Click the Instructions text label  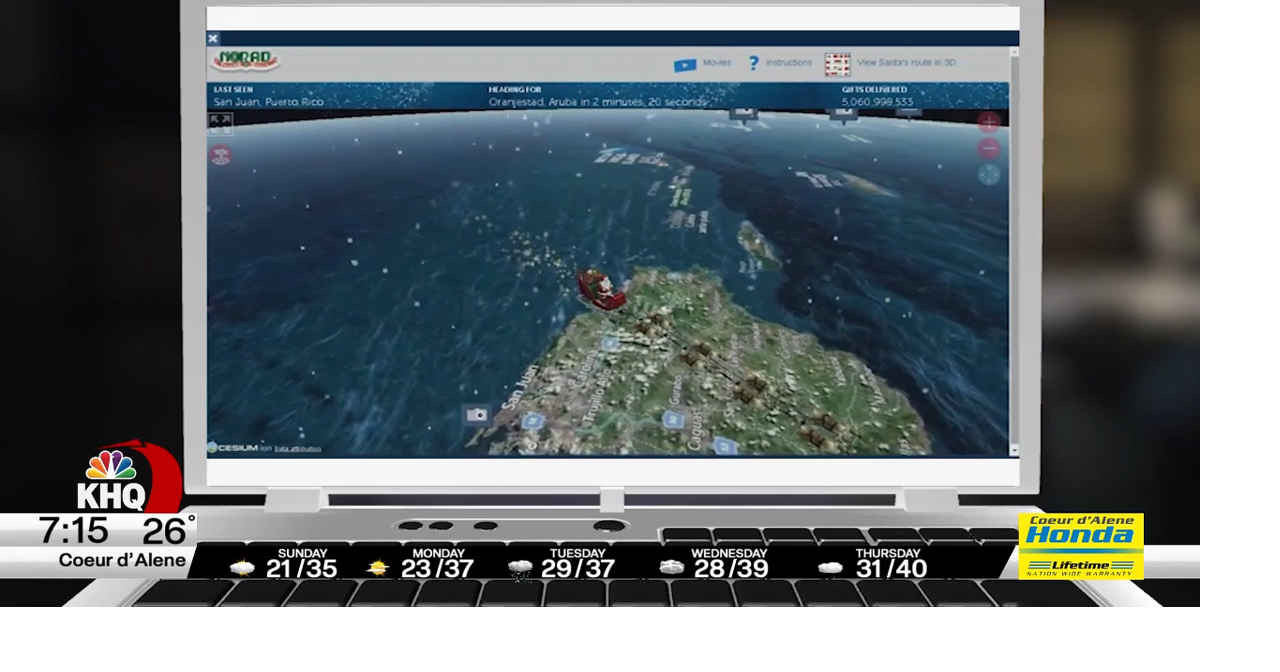(789, 62)
